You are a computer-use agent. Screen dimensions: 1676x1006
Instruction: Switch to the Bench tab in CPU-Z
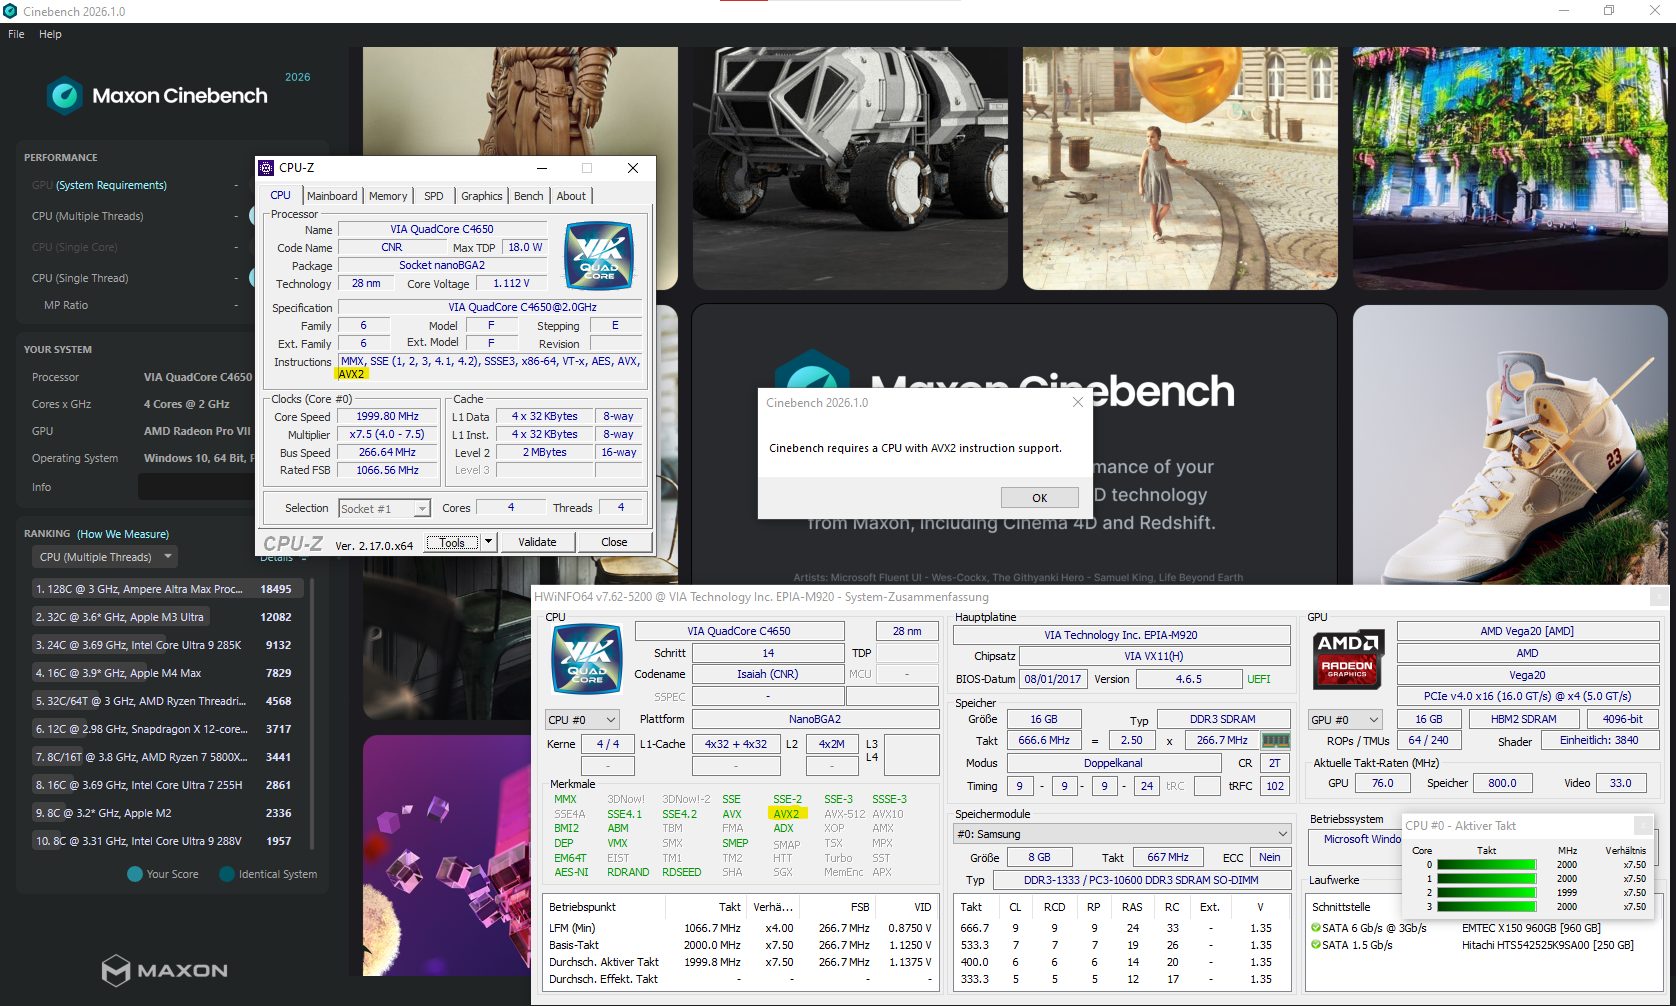[x=529, y=196]
